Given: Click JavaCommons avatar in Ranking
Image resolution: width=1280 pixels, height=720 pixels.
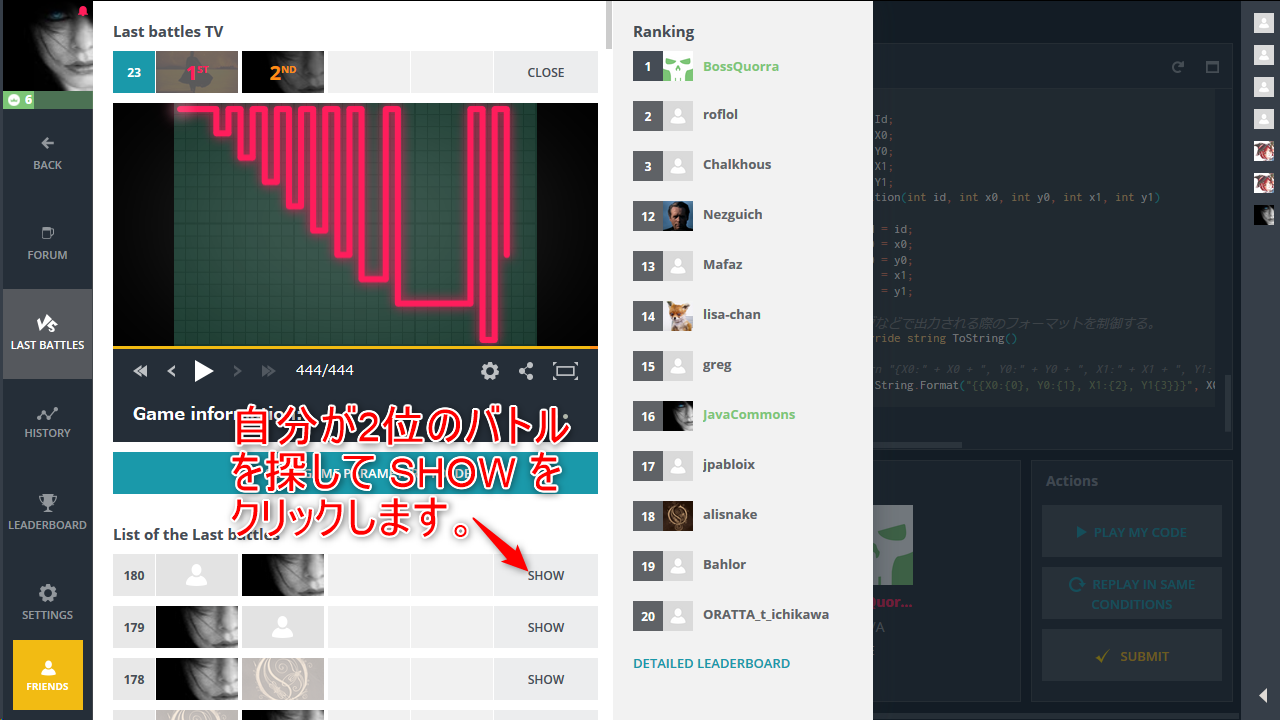Looking at the screenshot, I should [678, 416].
